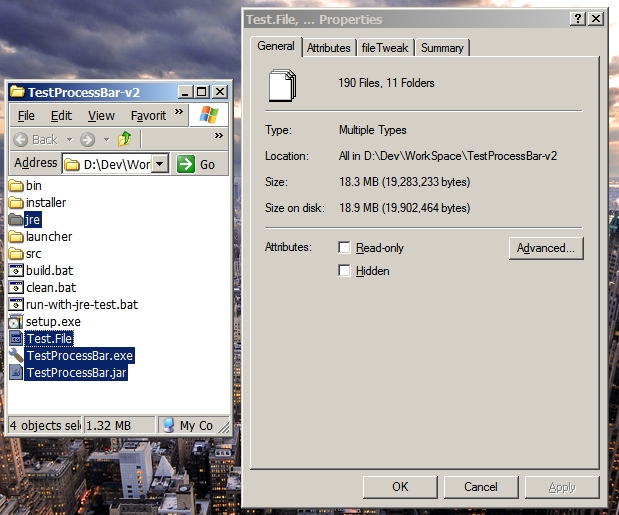
Task: Select the TestProcessBar.exe wrench icon
Action: coord(16,356)
